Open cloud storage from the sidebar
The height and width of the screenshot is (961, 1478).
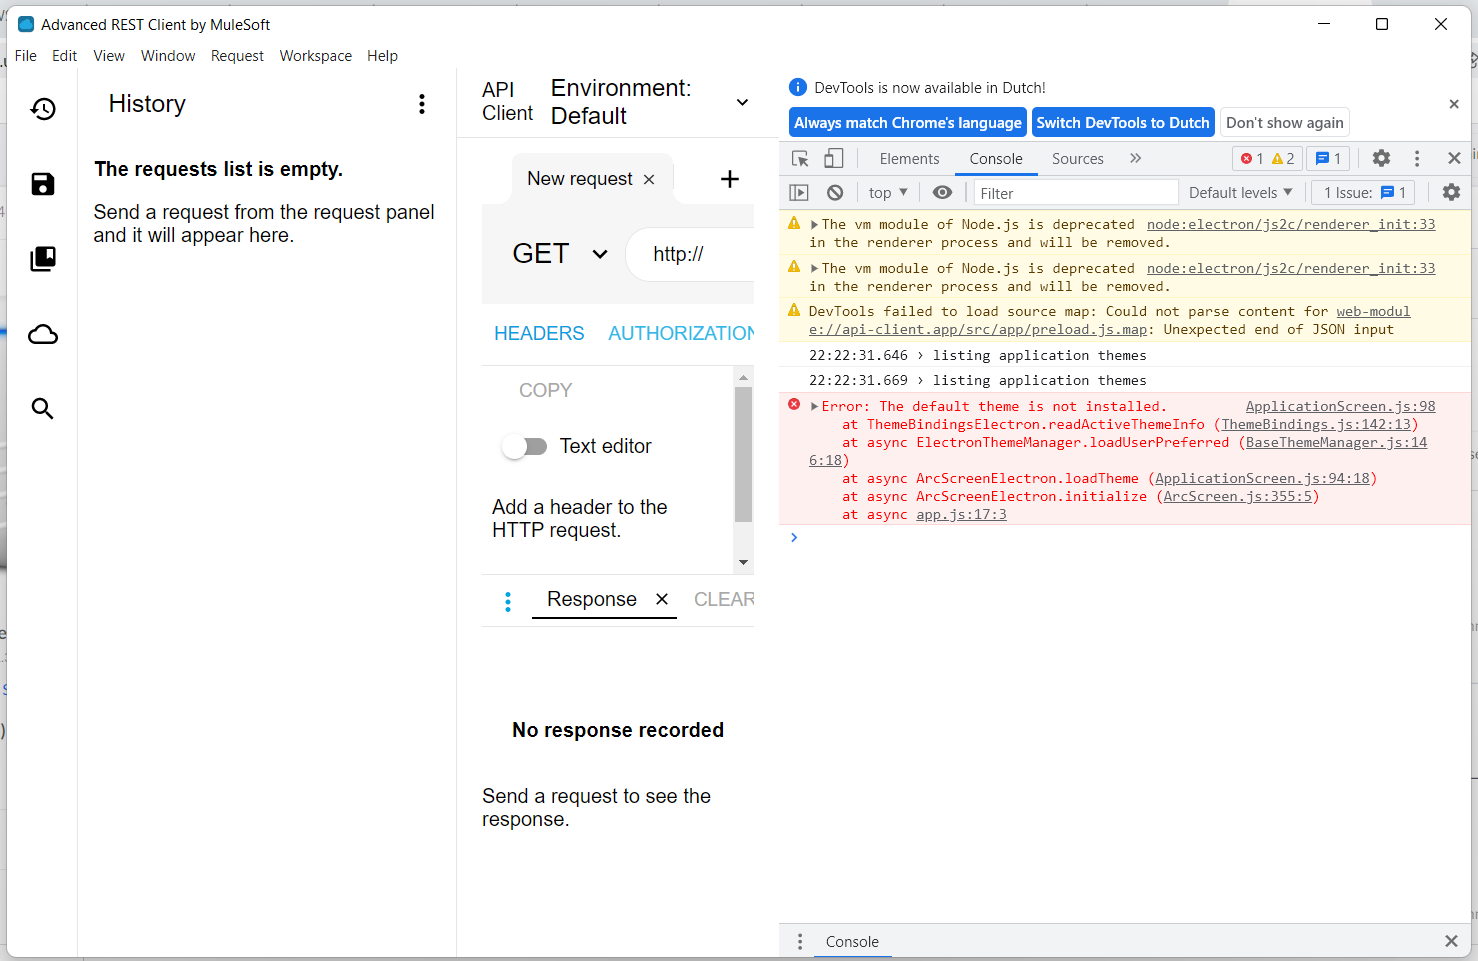43,333
